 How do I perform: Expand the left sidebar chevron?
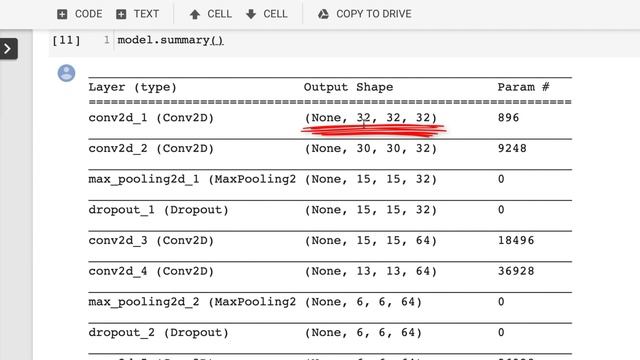(8, 49)
